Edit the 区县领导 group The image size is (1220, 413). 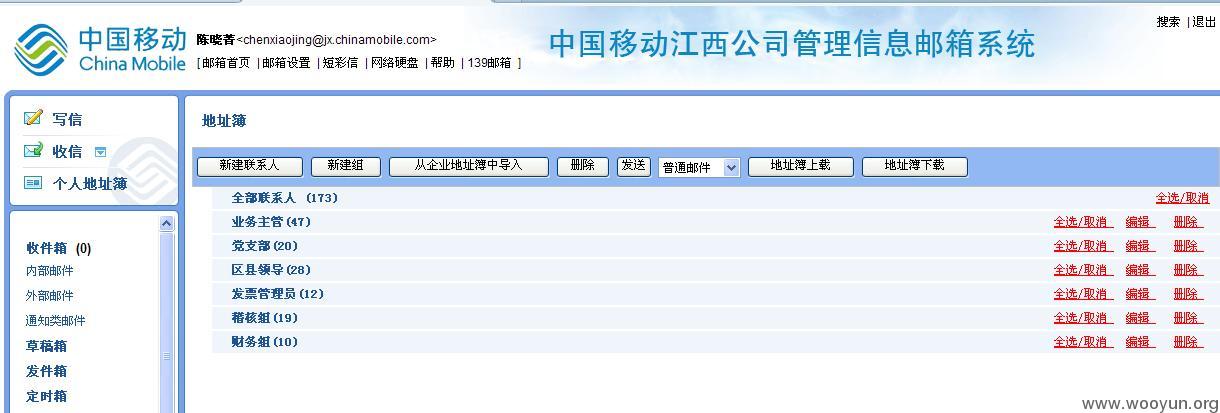[1138, 270]
